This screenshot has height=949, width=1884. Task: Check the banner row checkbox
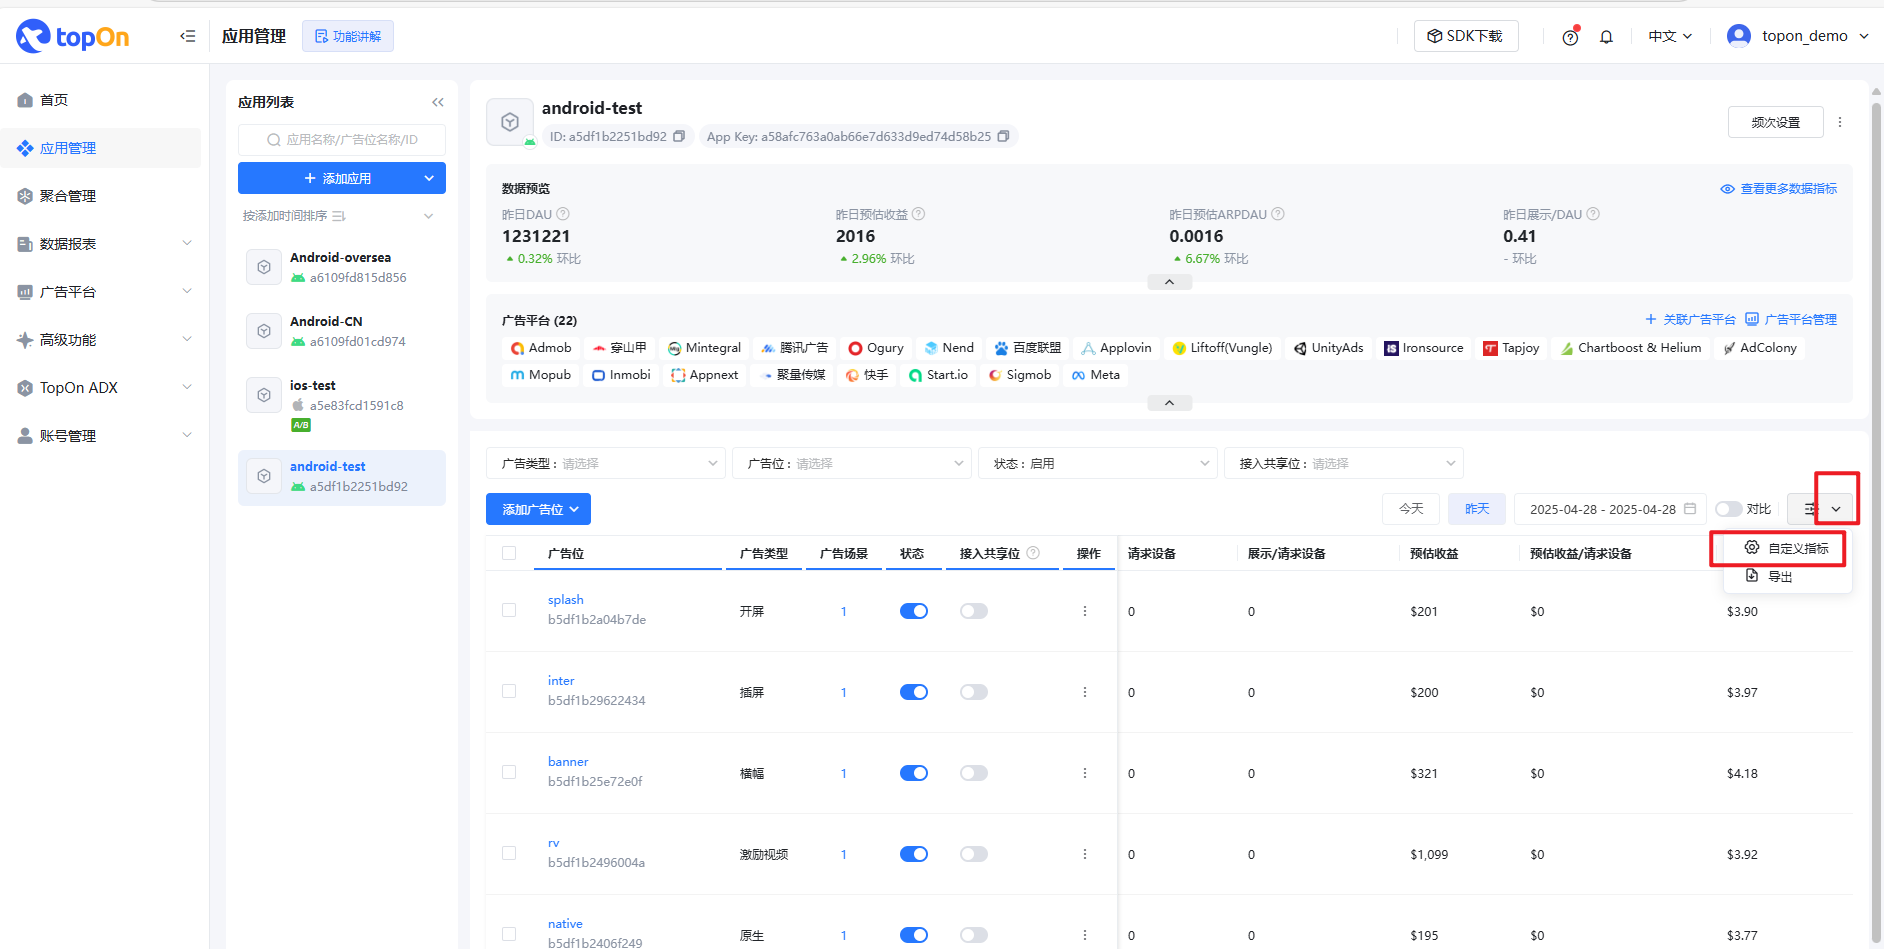tap(509, 773)
